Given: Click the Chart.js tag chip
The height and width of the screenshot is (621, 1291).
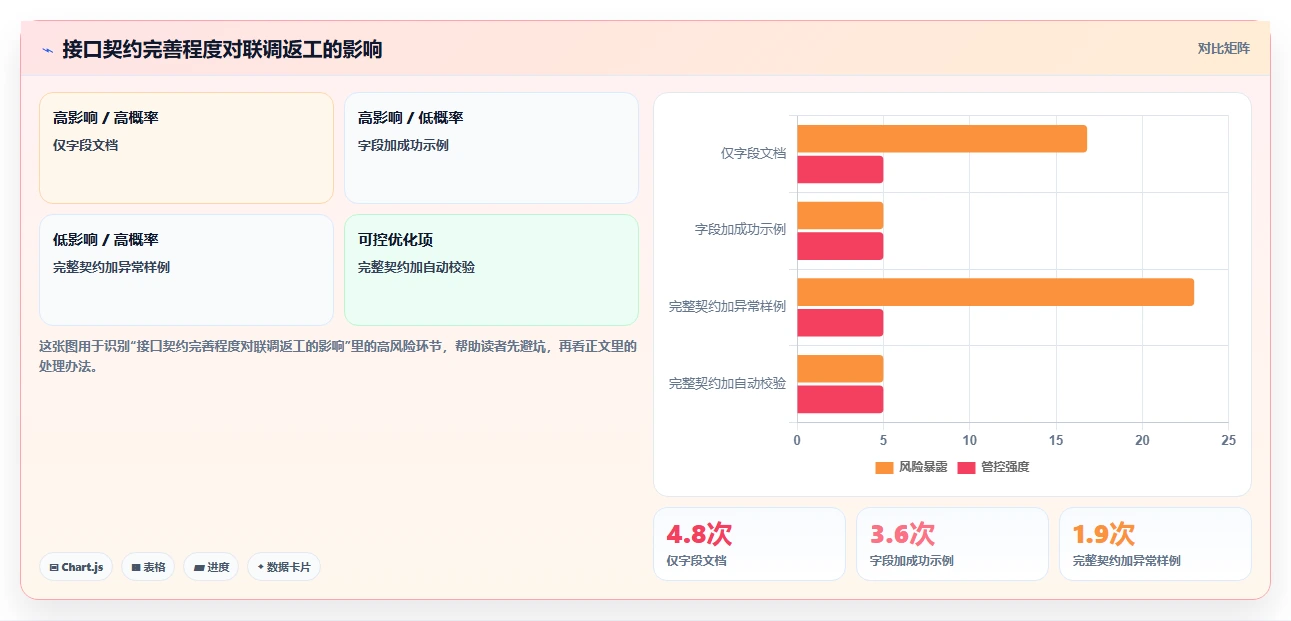Looking at the screenshot, I should point(76,567).
